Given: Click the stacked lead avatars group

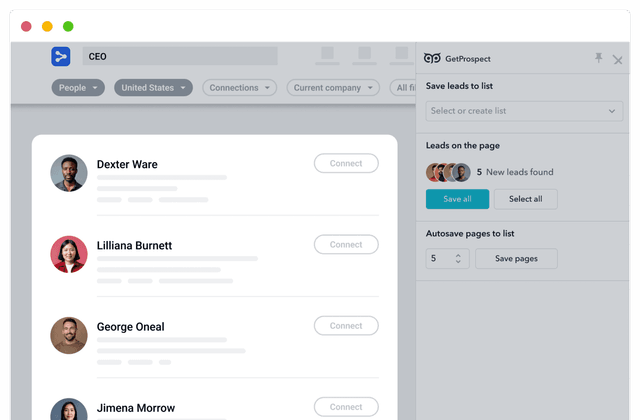Looking at the screenshot, I should [x=448, y=172].
